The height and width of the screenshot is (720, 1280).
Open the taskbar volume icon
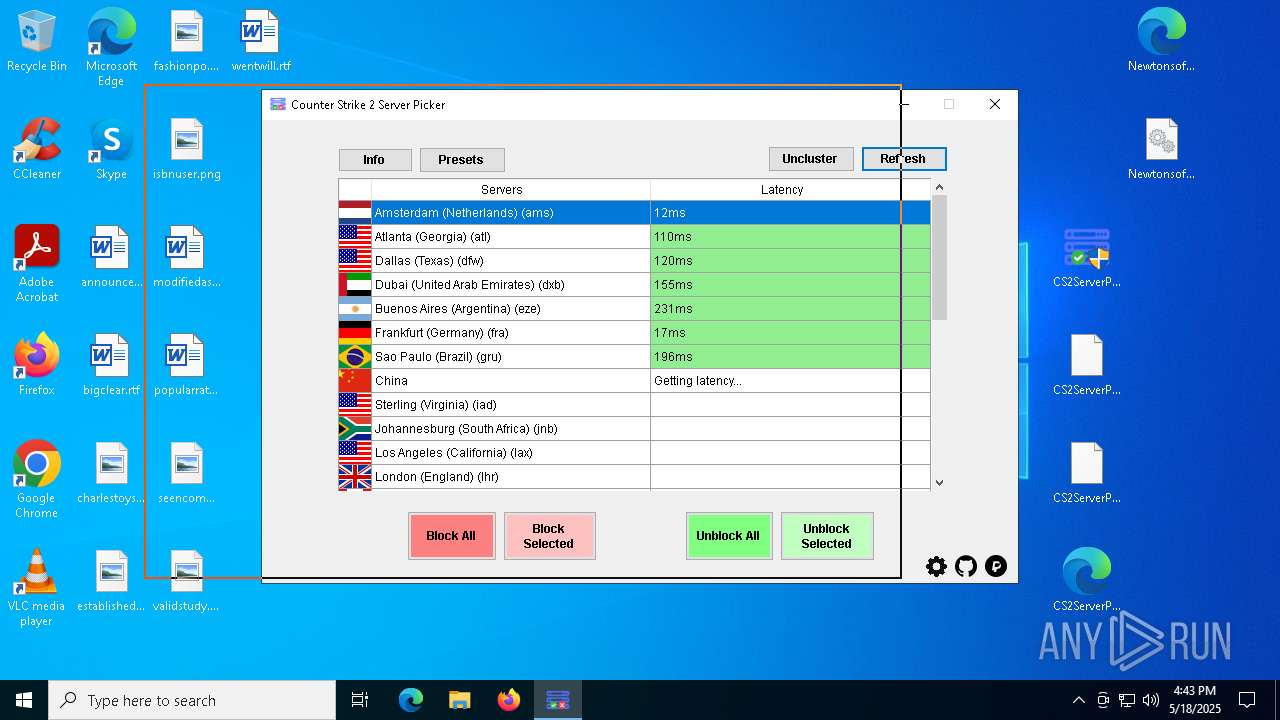pos(1151,700)
